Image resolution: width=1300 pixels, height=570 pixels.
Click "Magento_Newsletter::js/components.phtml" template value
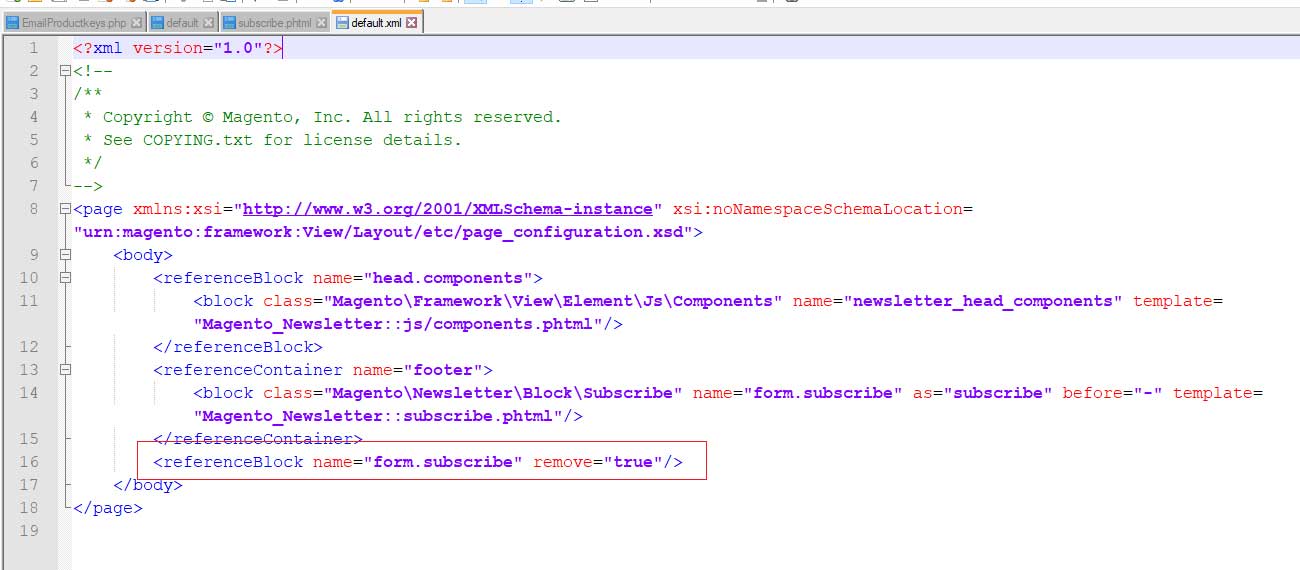click(x=398, y=324)
